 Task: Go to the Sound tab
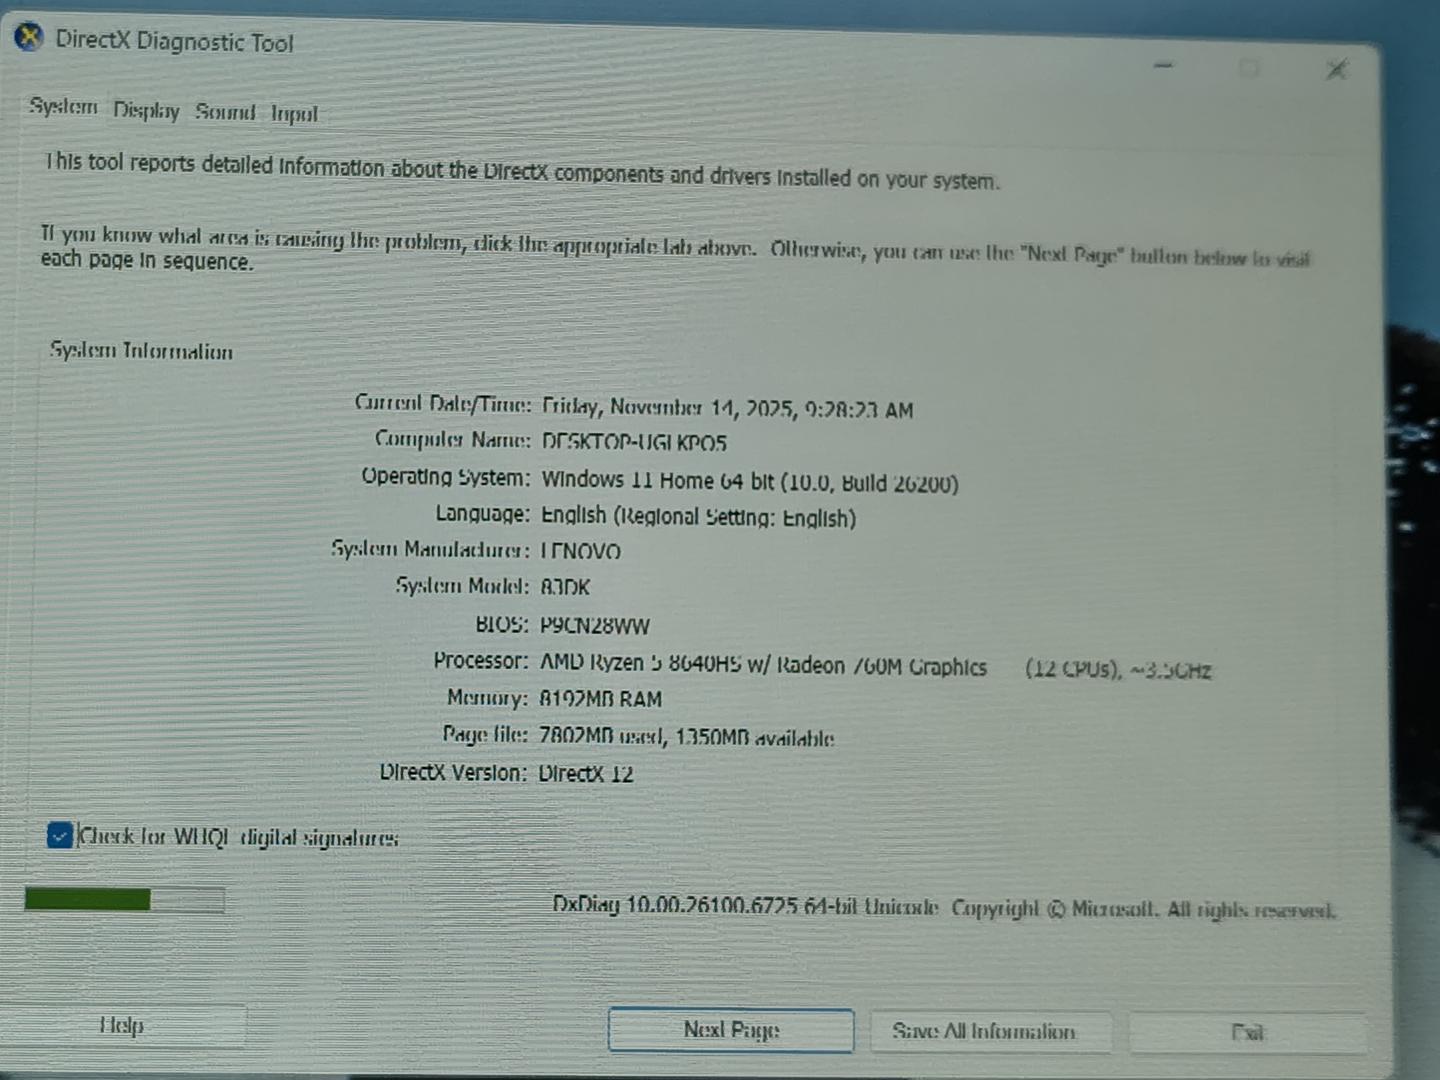coord(225,111)
